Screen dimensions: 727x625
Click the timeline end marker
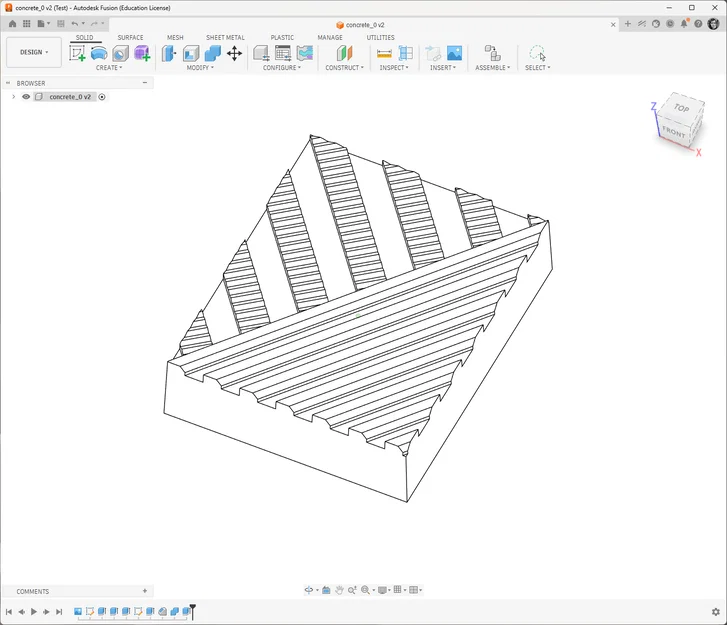click(192, 611)
